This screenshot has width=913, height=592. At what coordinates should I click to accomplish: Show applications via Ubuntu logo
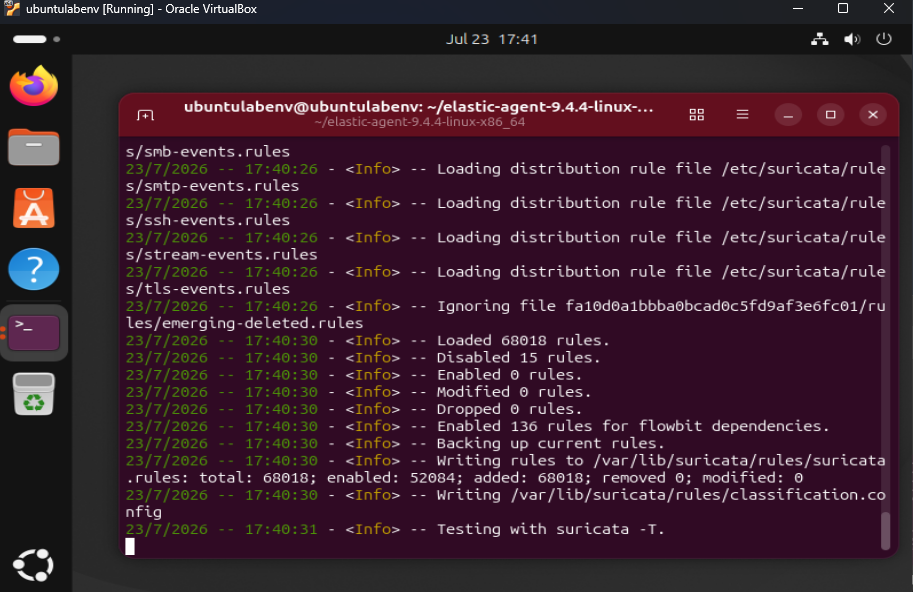[x=34, y=565]
